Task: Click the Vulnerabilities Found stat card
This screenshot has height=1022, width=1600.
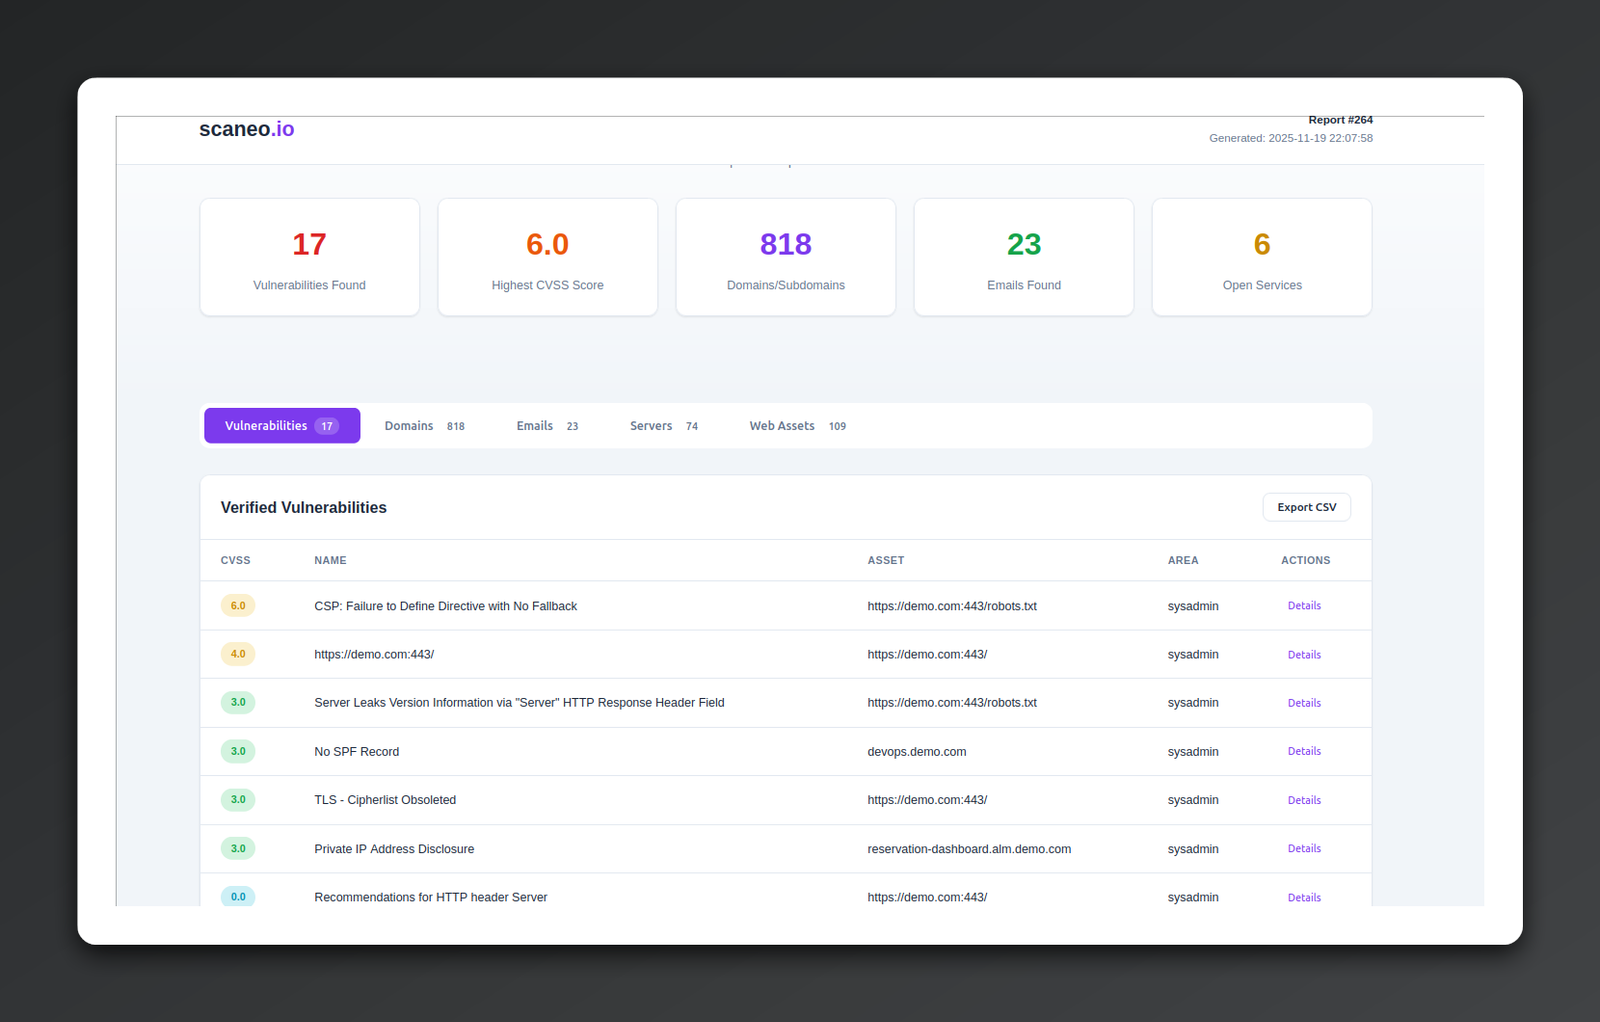Action: [310, 257]
